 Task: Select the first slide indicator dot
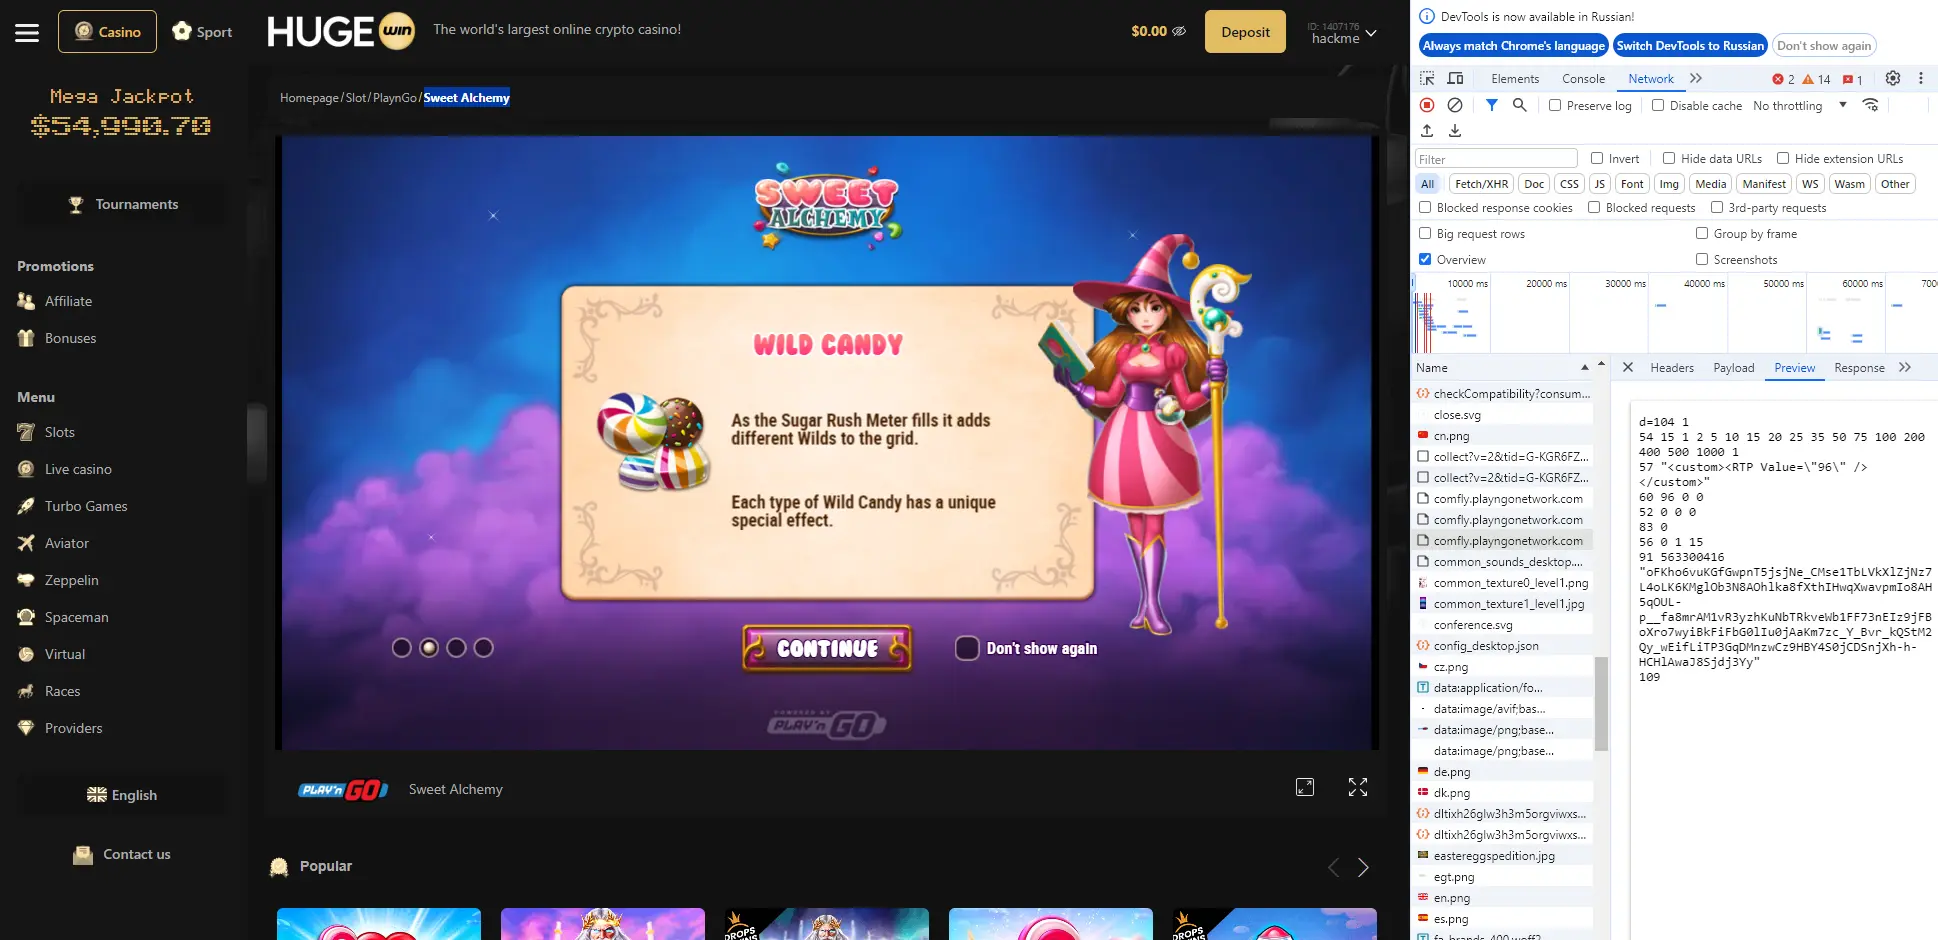point(402,648)
